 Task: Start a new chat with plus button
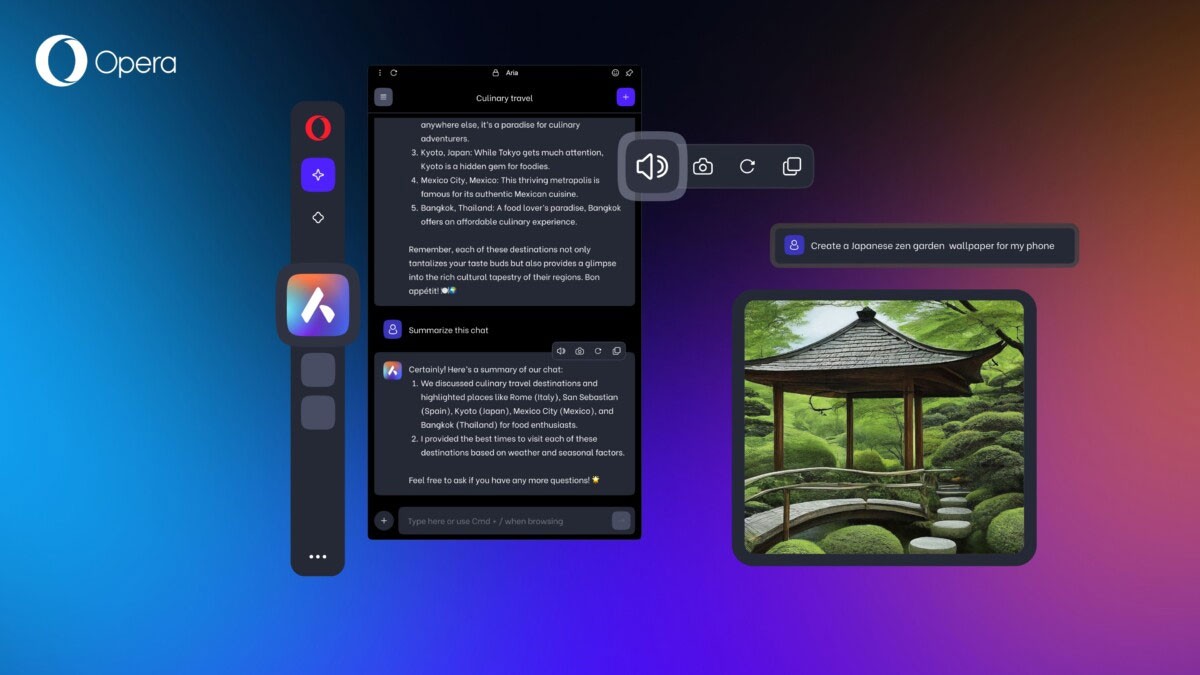pos(625,97)
